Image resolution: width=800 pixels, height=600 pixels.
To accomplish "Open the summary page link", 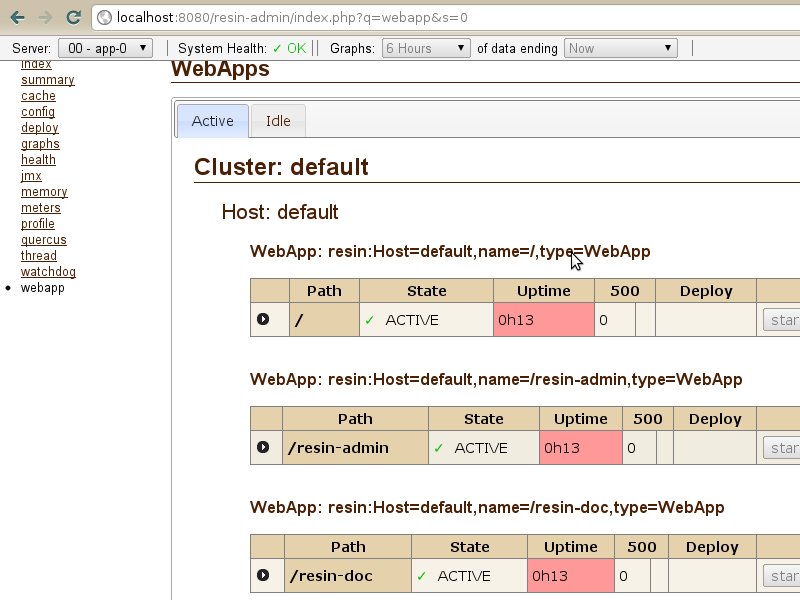I will (48, 80).
